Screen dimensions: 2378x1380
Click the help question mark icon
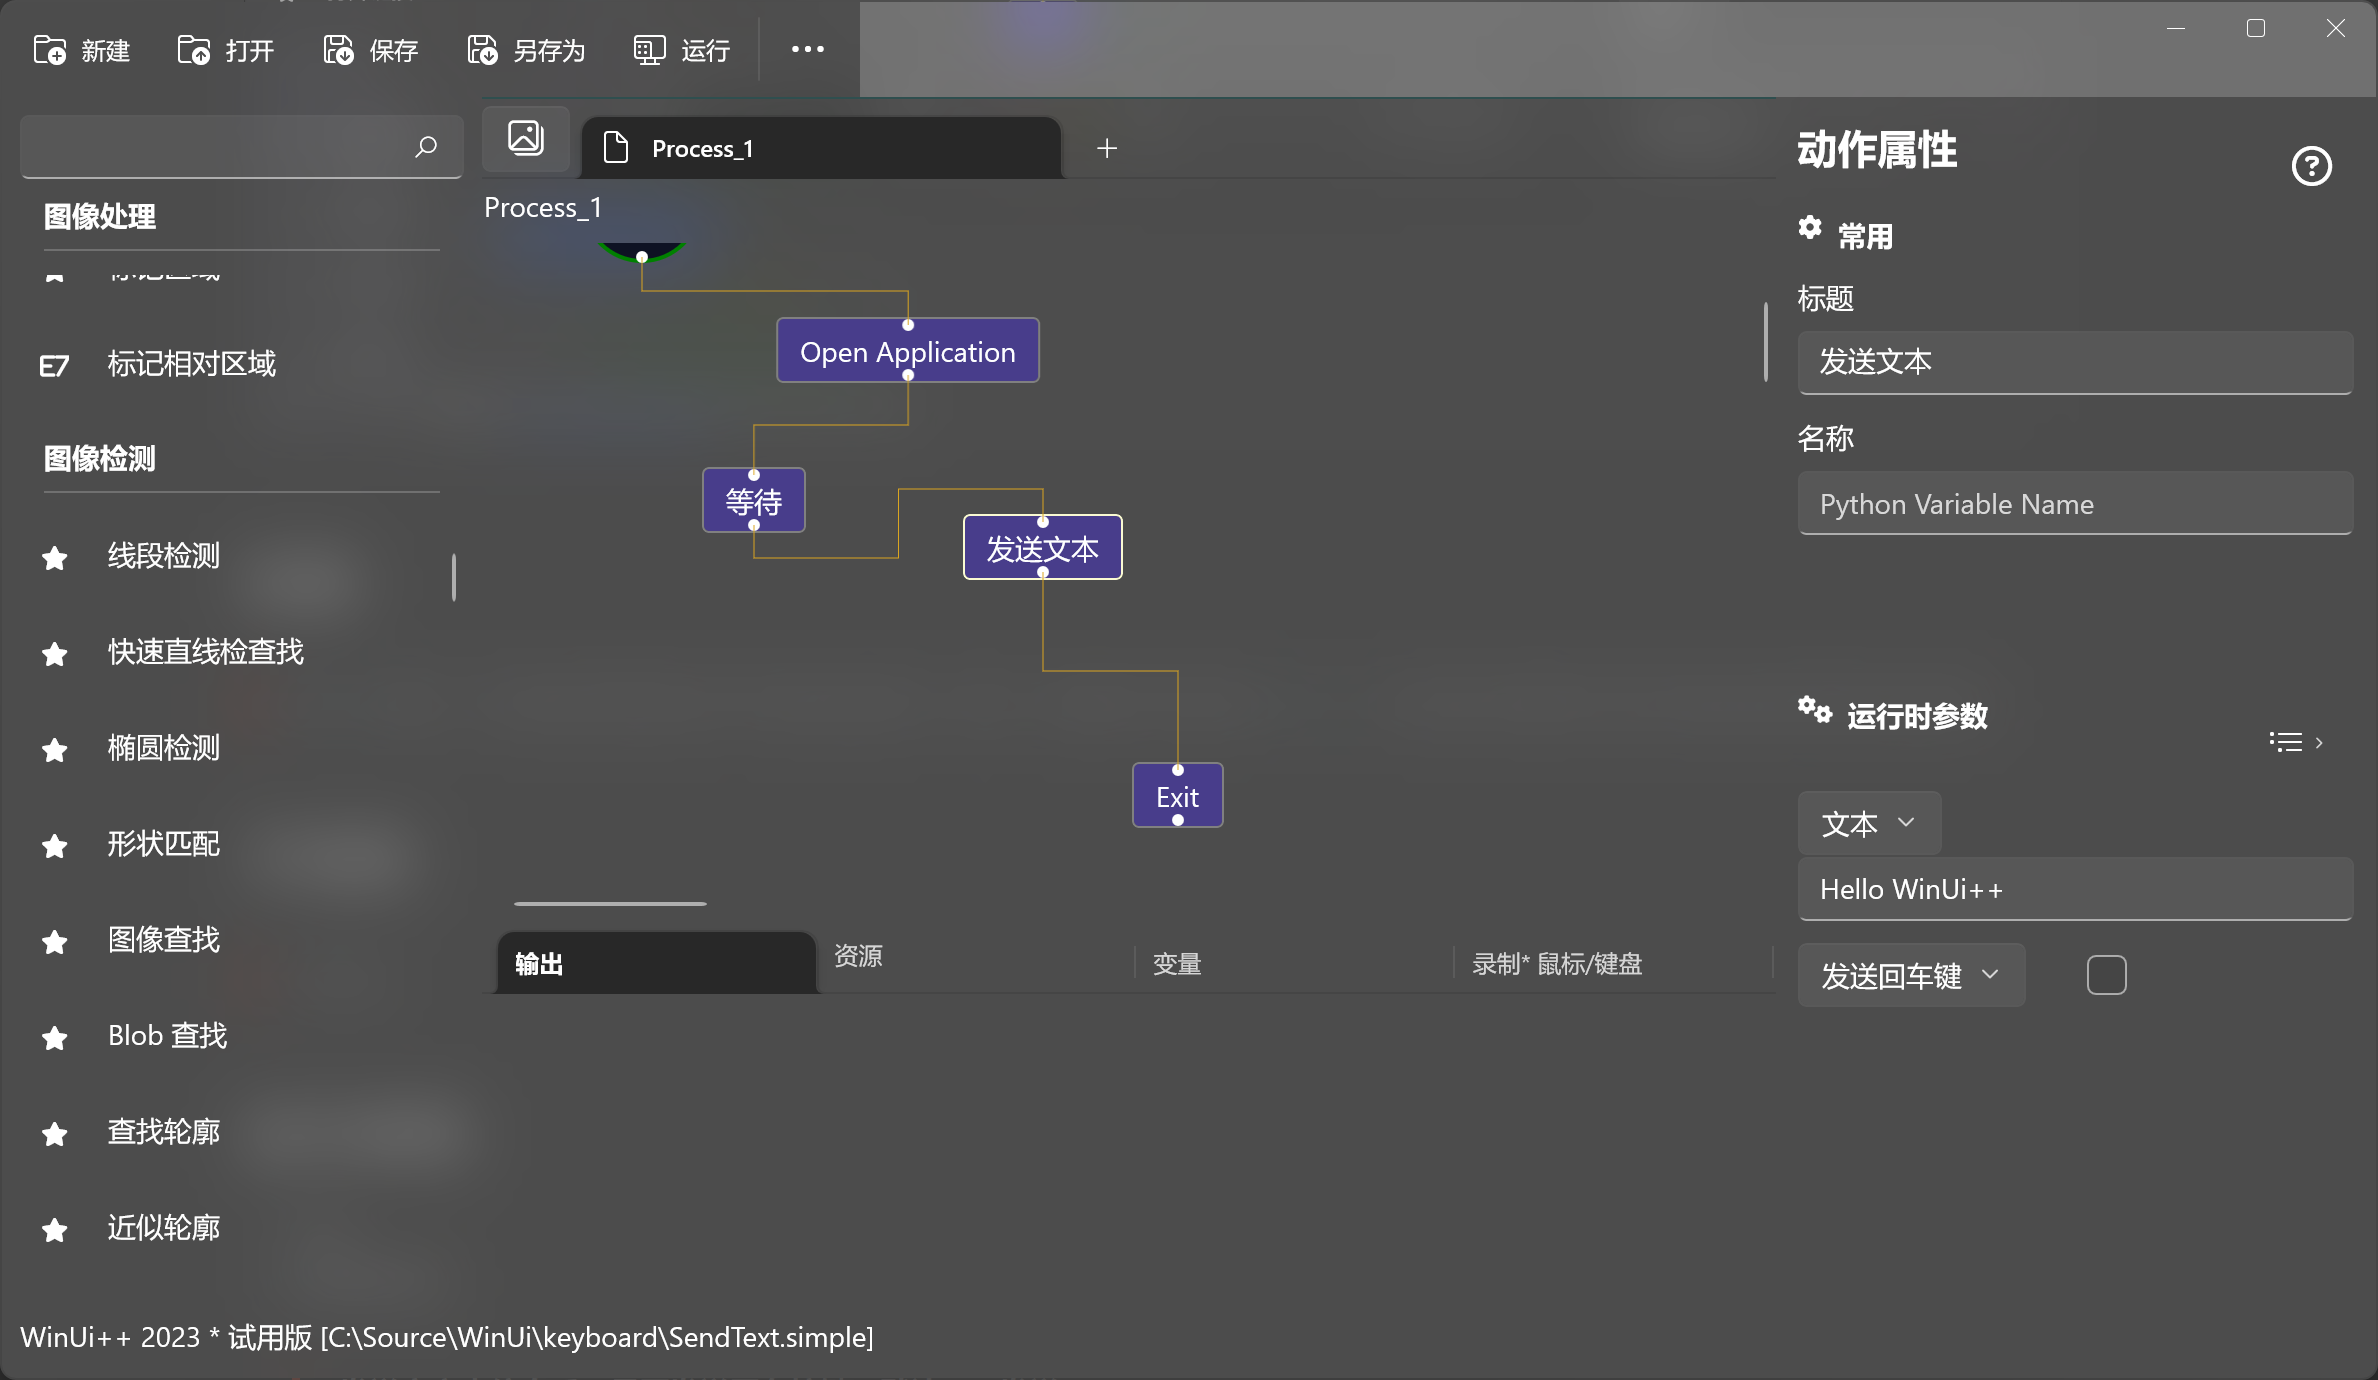point(2311,166)
